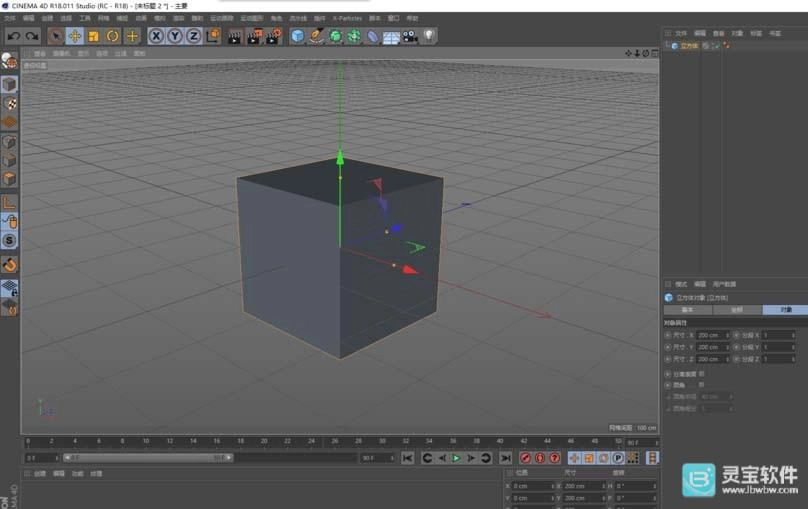This screenshot has width=808, height=509.
Task: Select Edges mode icon
Action: tap(9, 160)
